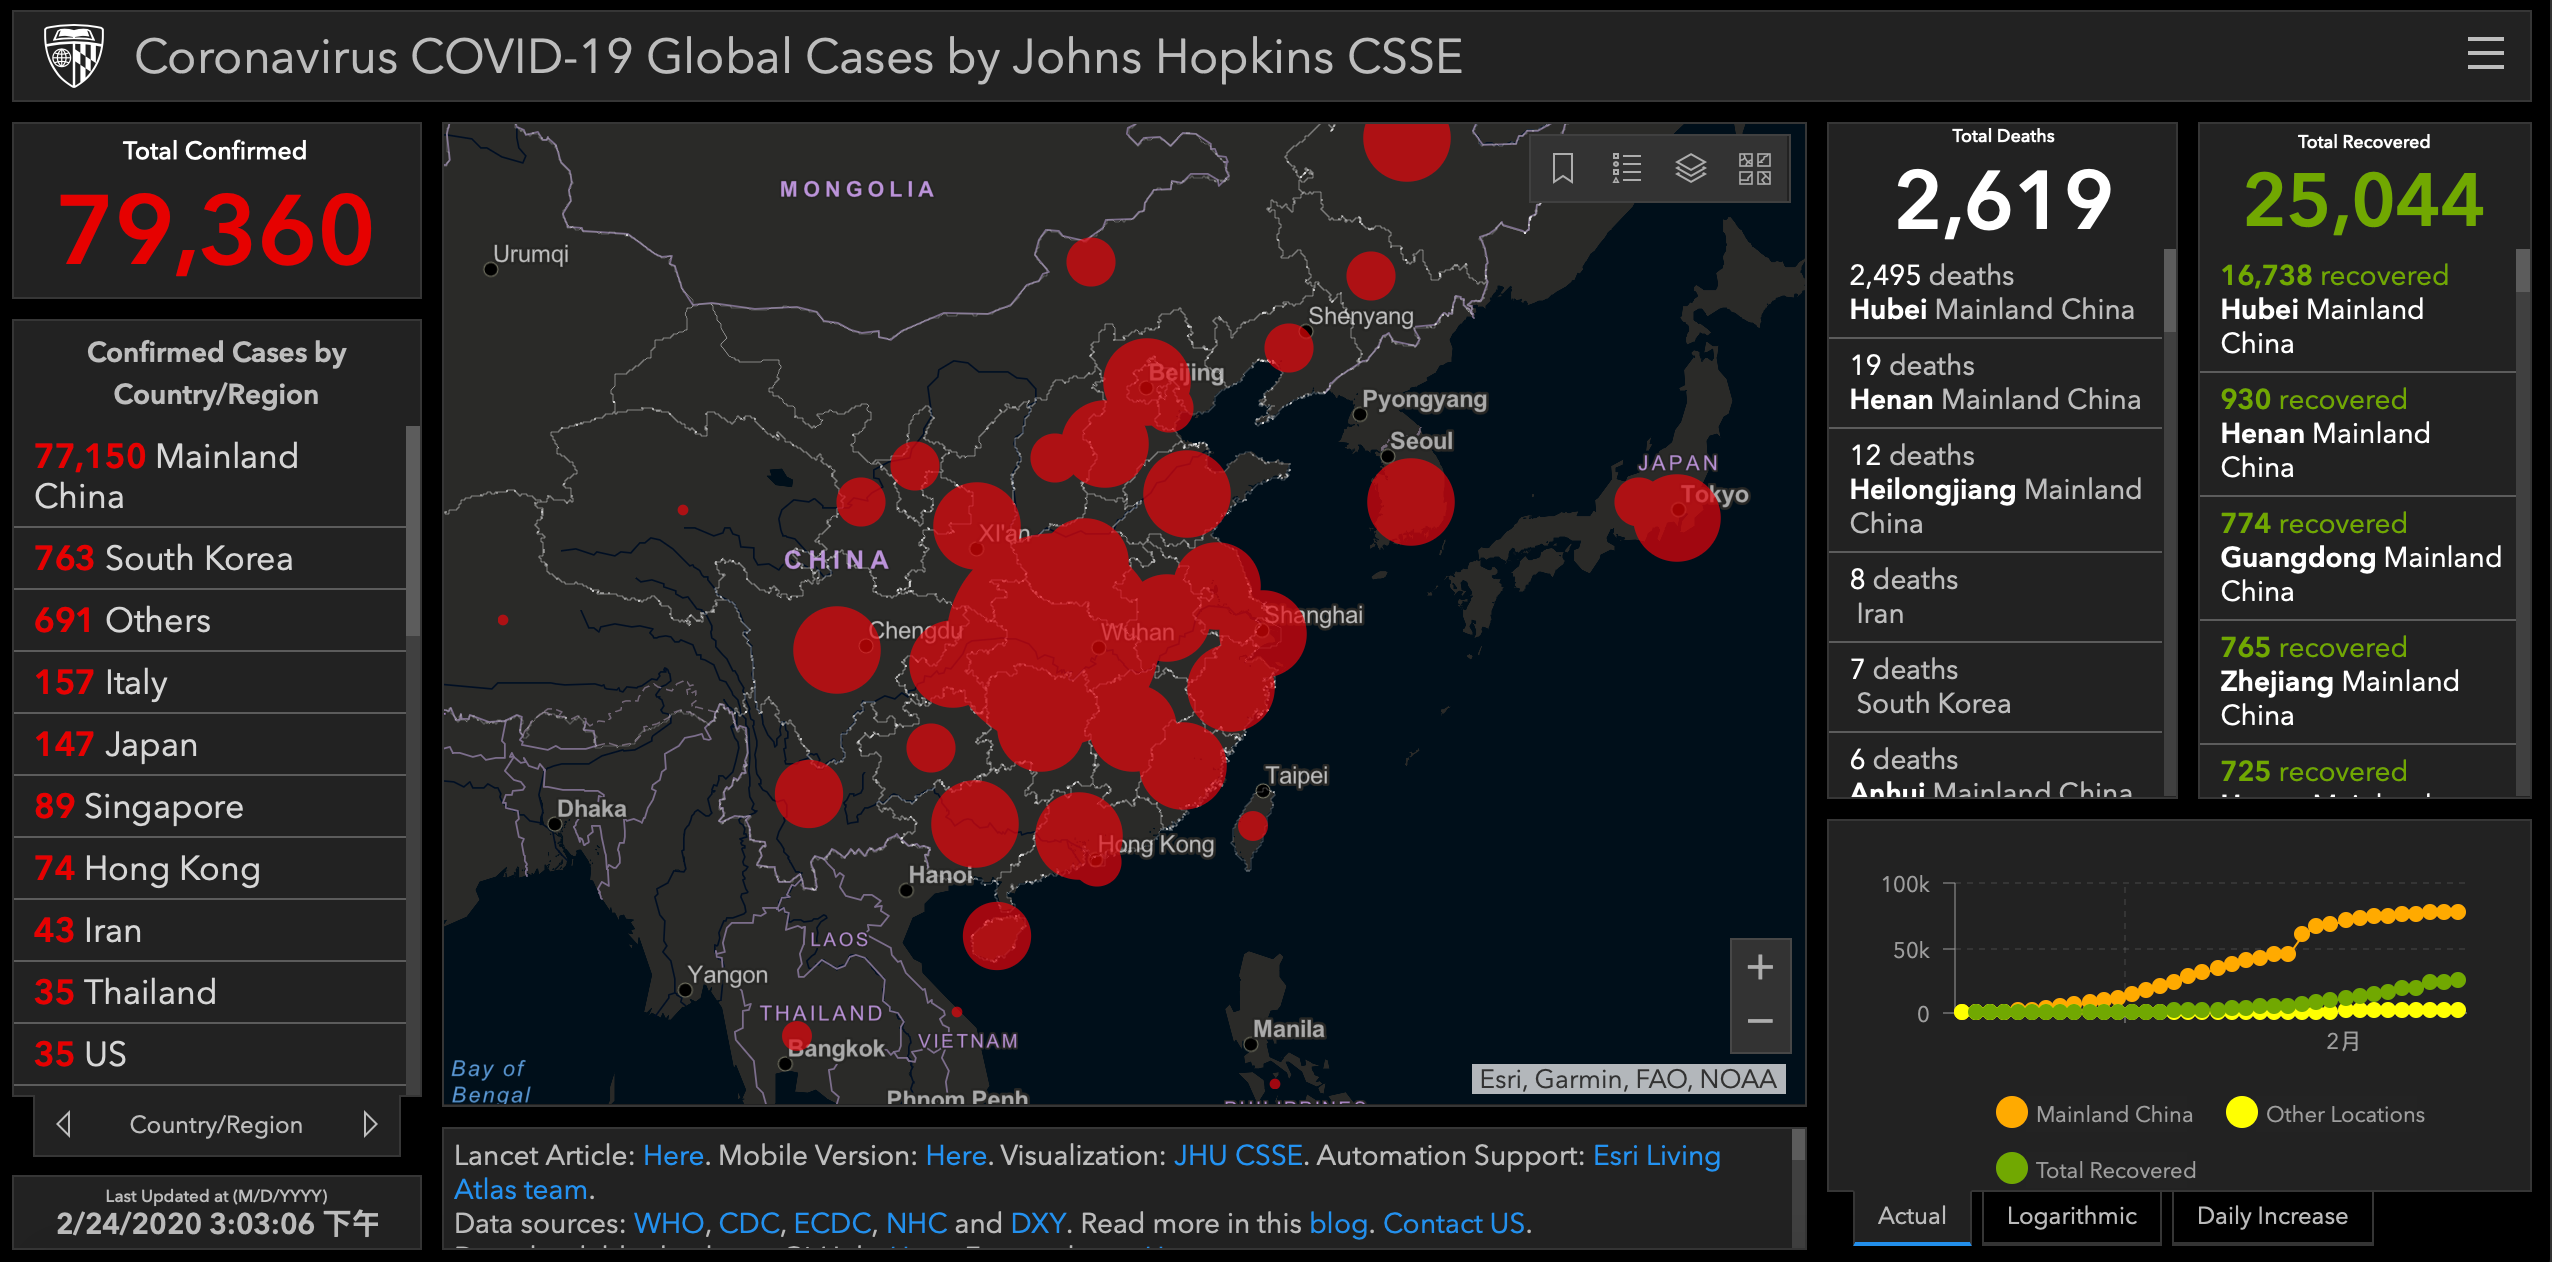The image size is (2552, 1262).
Task: Open the WHO data source link
Action: (669, 1223)
